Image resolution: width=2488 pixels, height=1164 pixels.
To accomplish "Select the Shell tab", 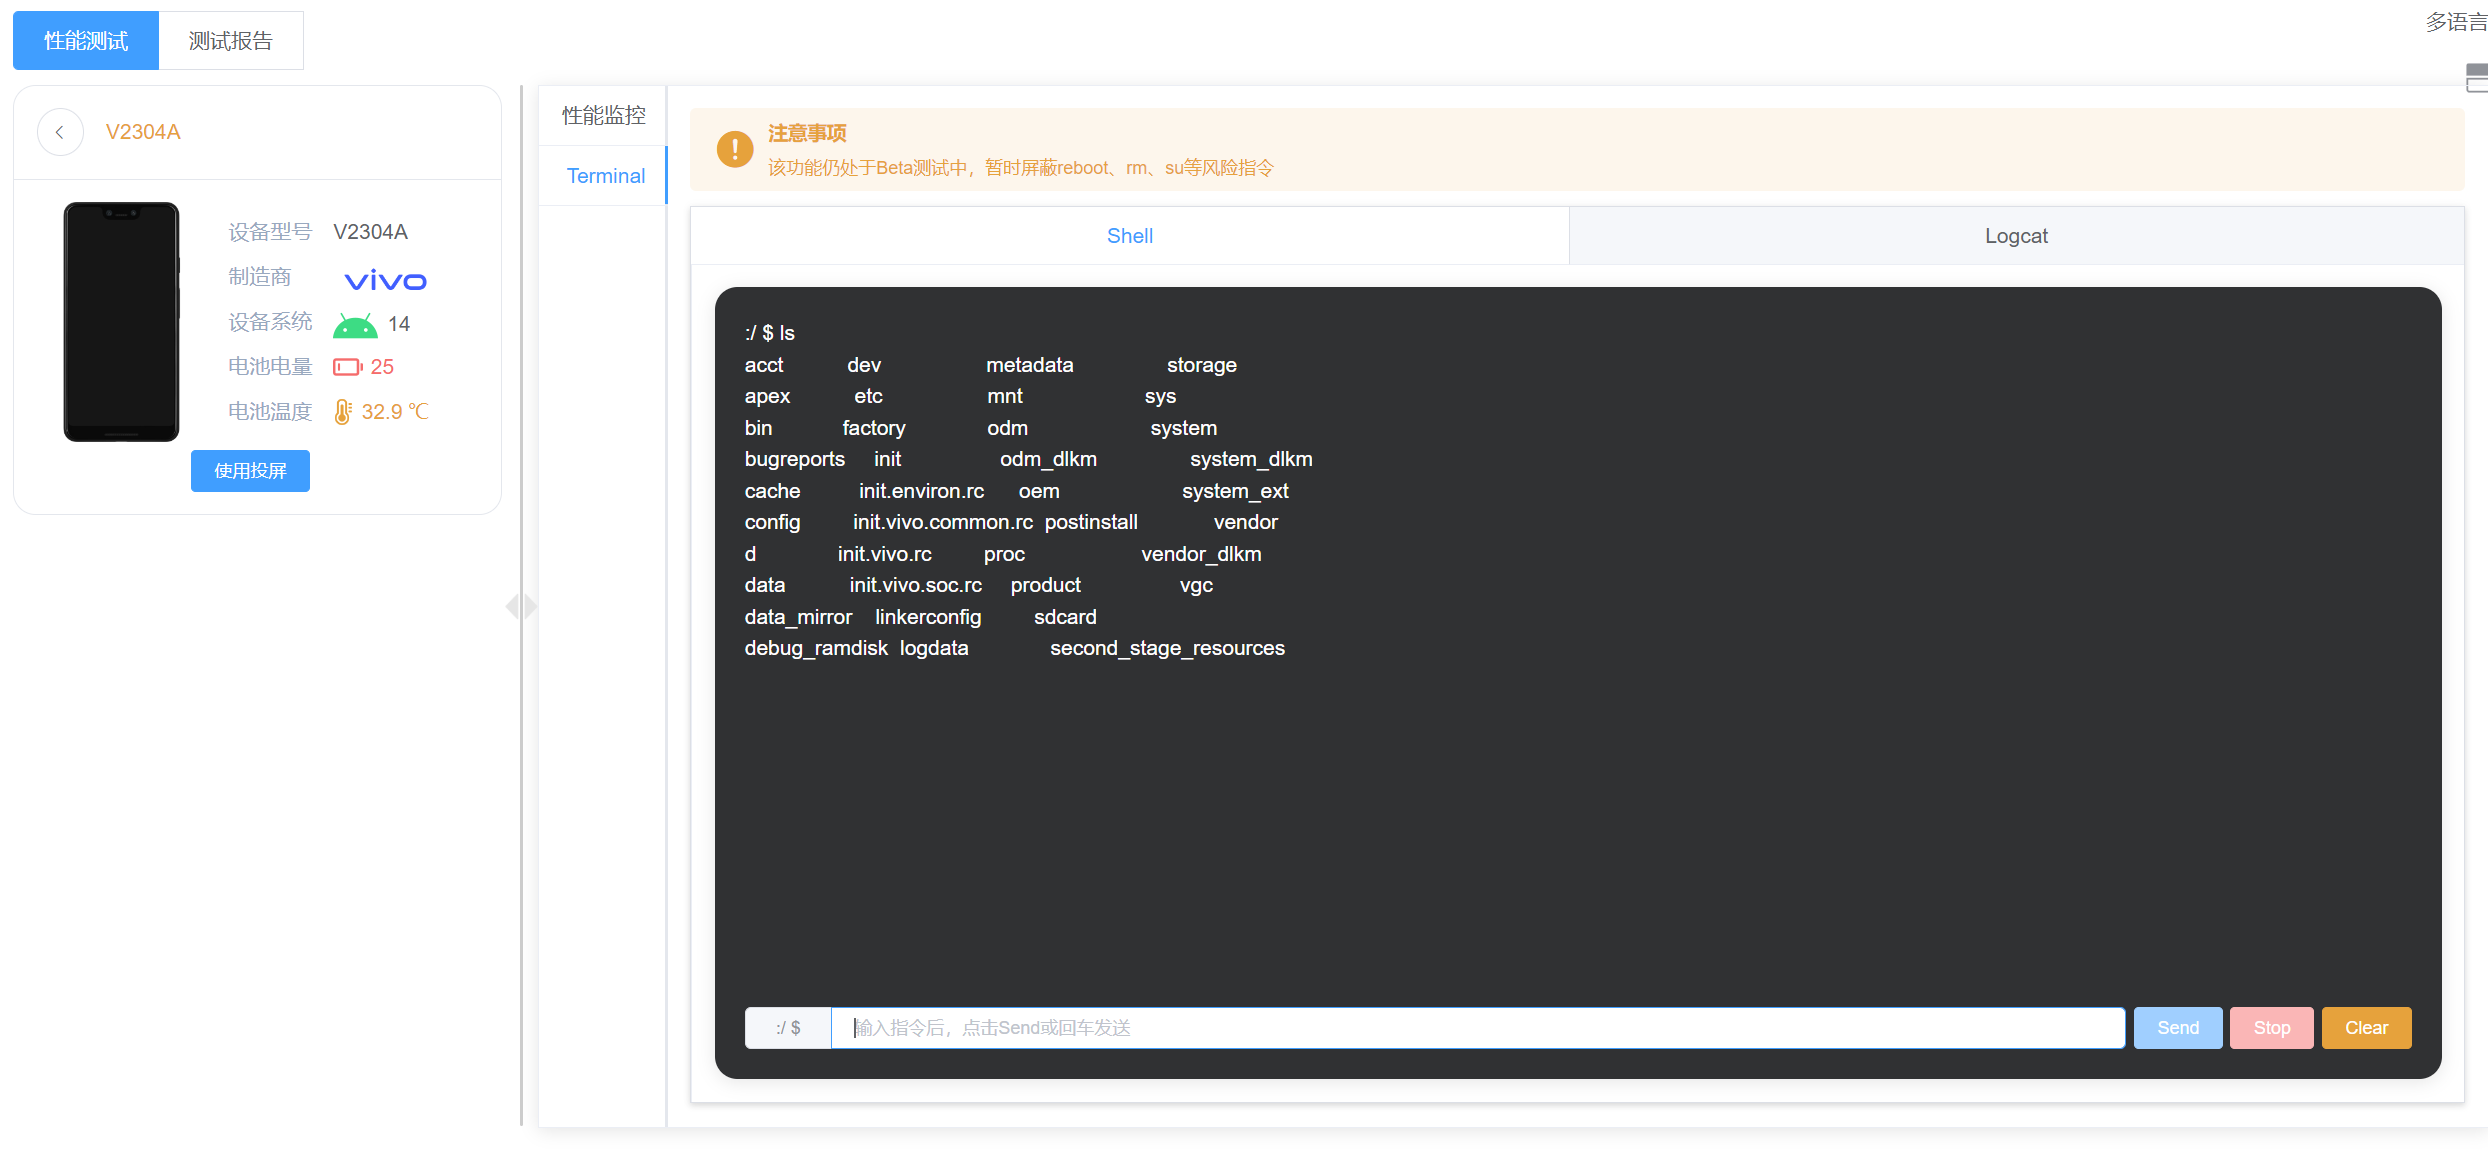I will [1129, 236].
